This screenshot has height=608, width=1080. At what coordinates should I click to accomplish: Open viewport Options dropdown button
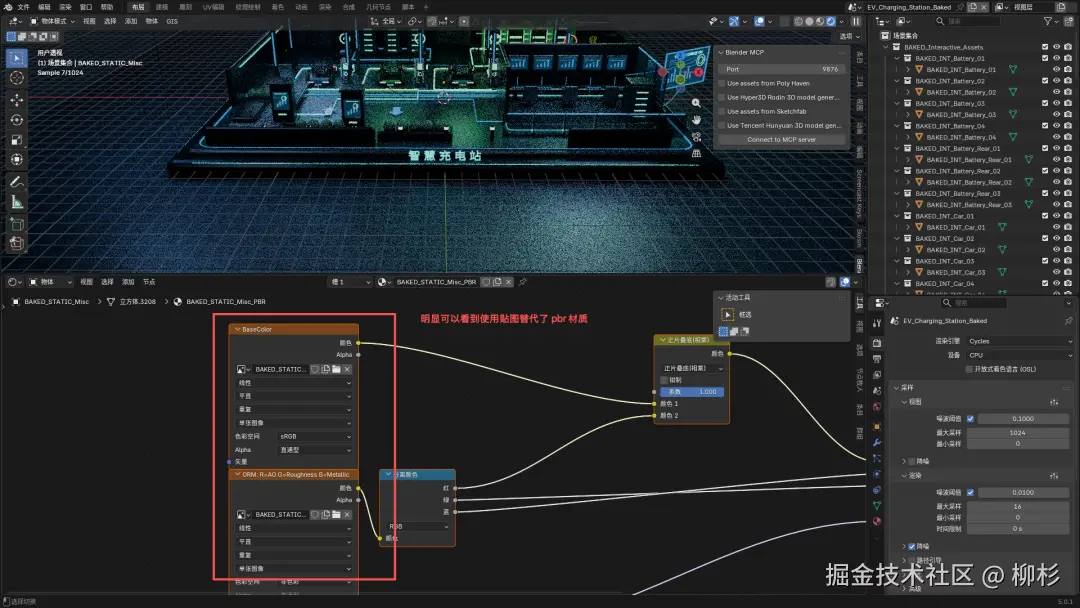click(x=850, y=36)
